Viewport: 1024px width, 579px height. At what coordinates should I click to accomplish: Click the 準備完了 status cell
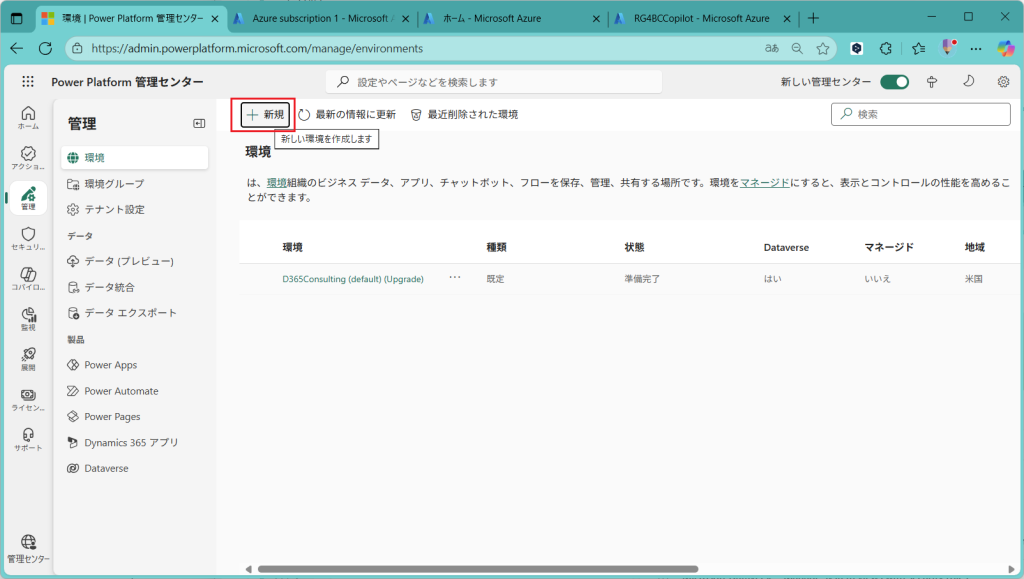[642, 279]
